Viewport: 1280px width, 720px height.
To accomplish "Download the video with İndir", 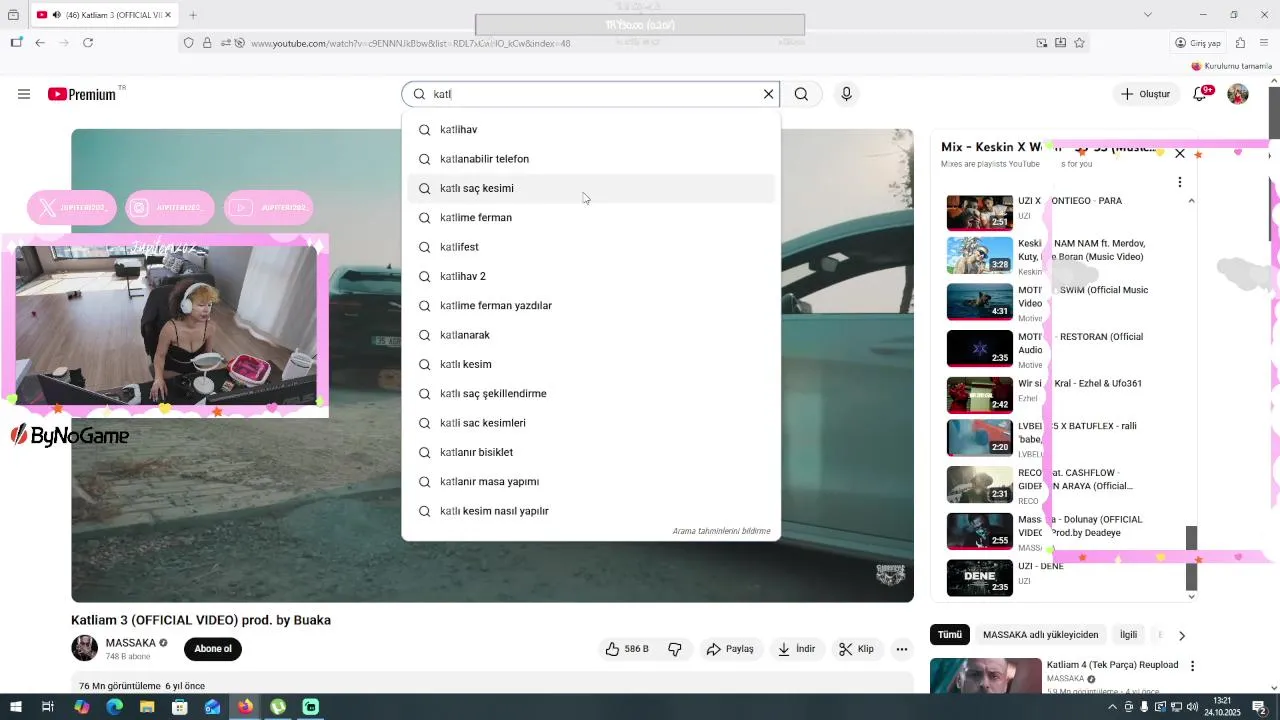I will pos(797,649).
